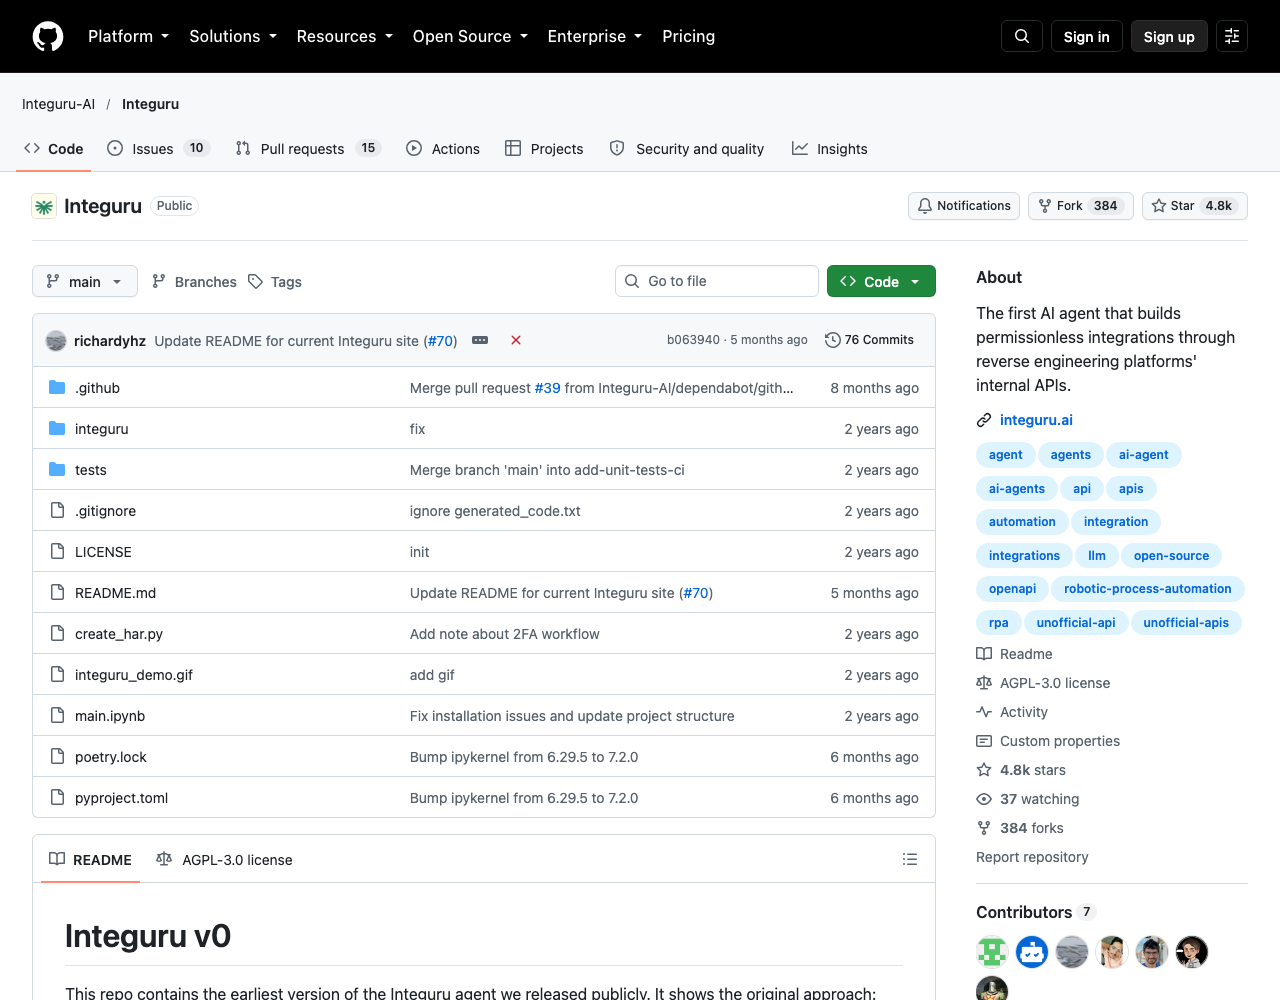Screen dimensions: 1280x1000
Task: Expand the main branch selector
Action: [85, 282]
